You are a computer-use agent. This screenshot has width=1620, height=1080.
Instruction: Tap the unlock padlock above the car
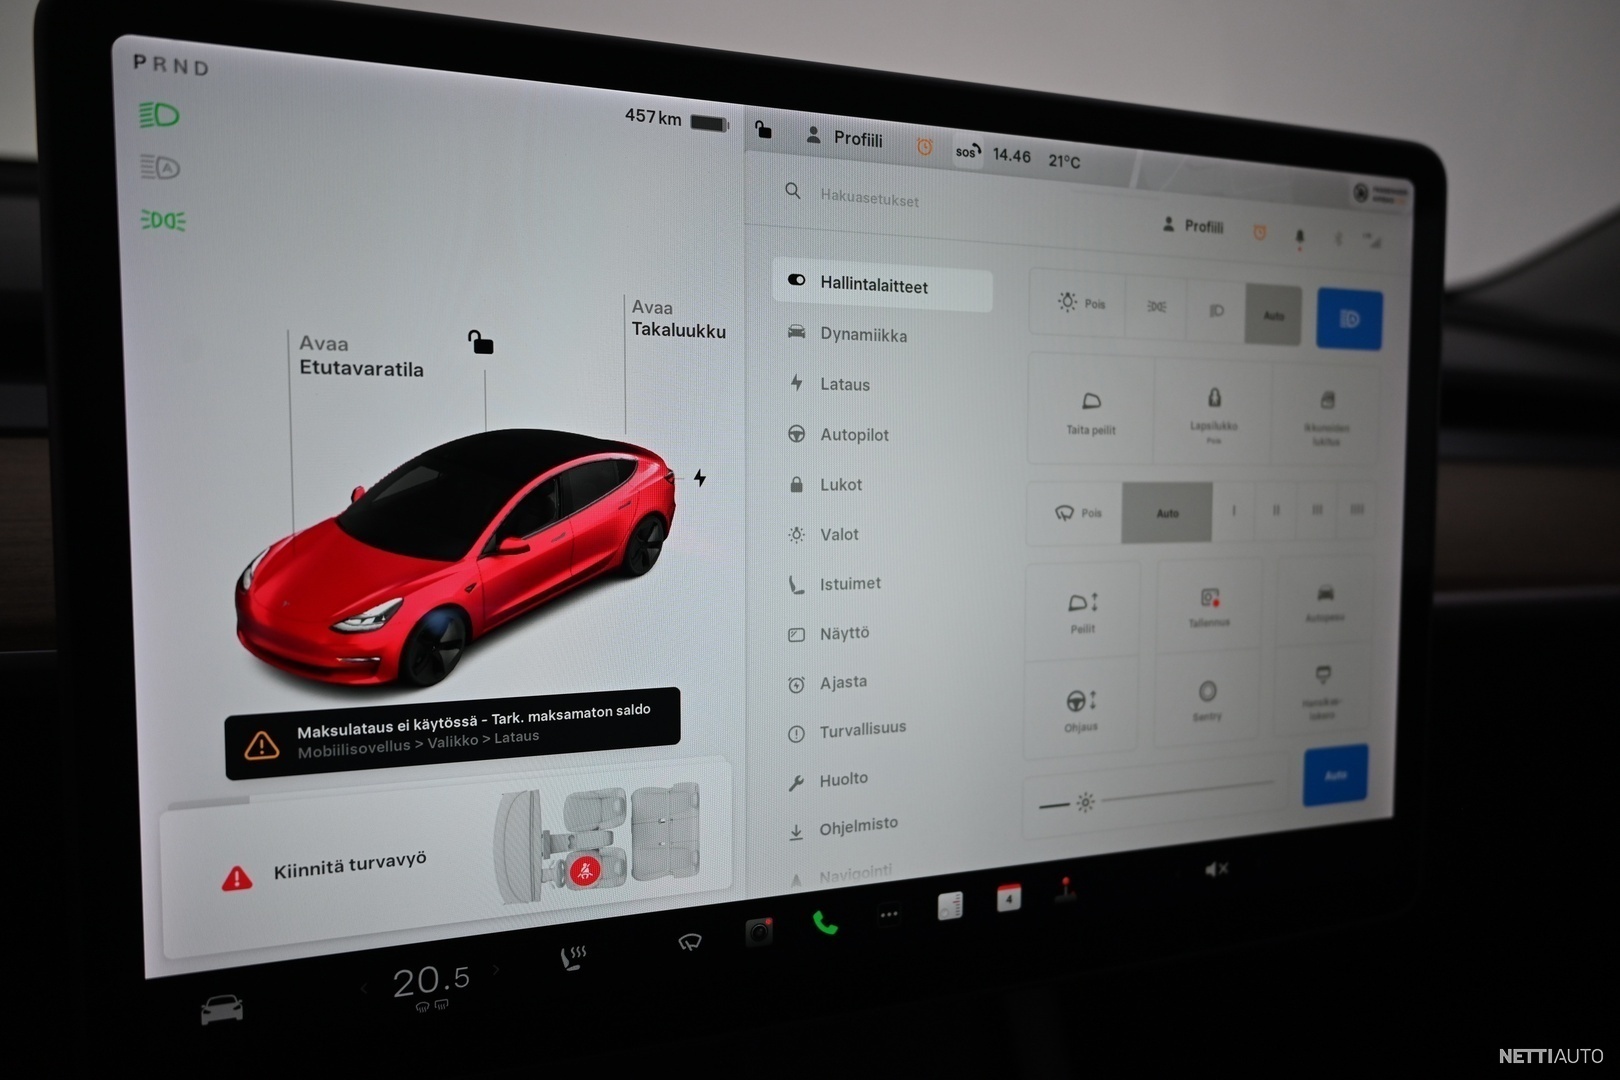point(480,342)
